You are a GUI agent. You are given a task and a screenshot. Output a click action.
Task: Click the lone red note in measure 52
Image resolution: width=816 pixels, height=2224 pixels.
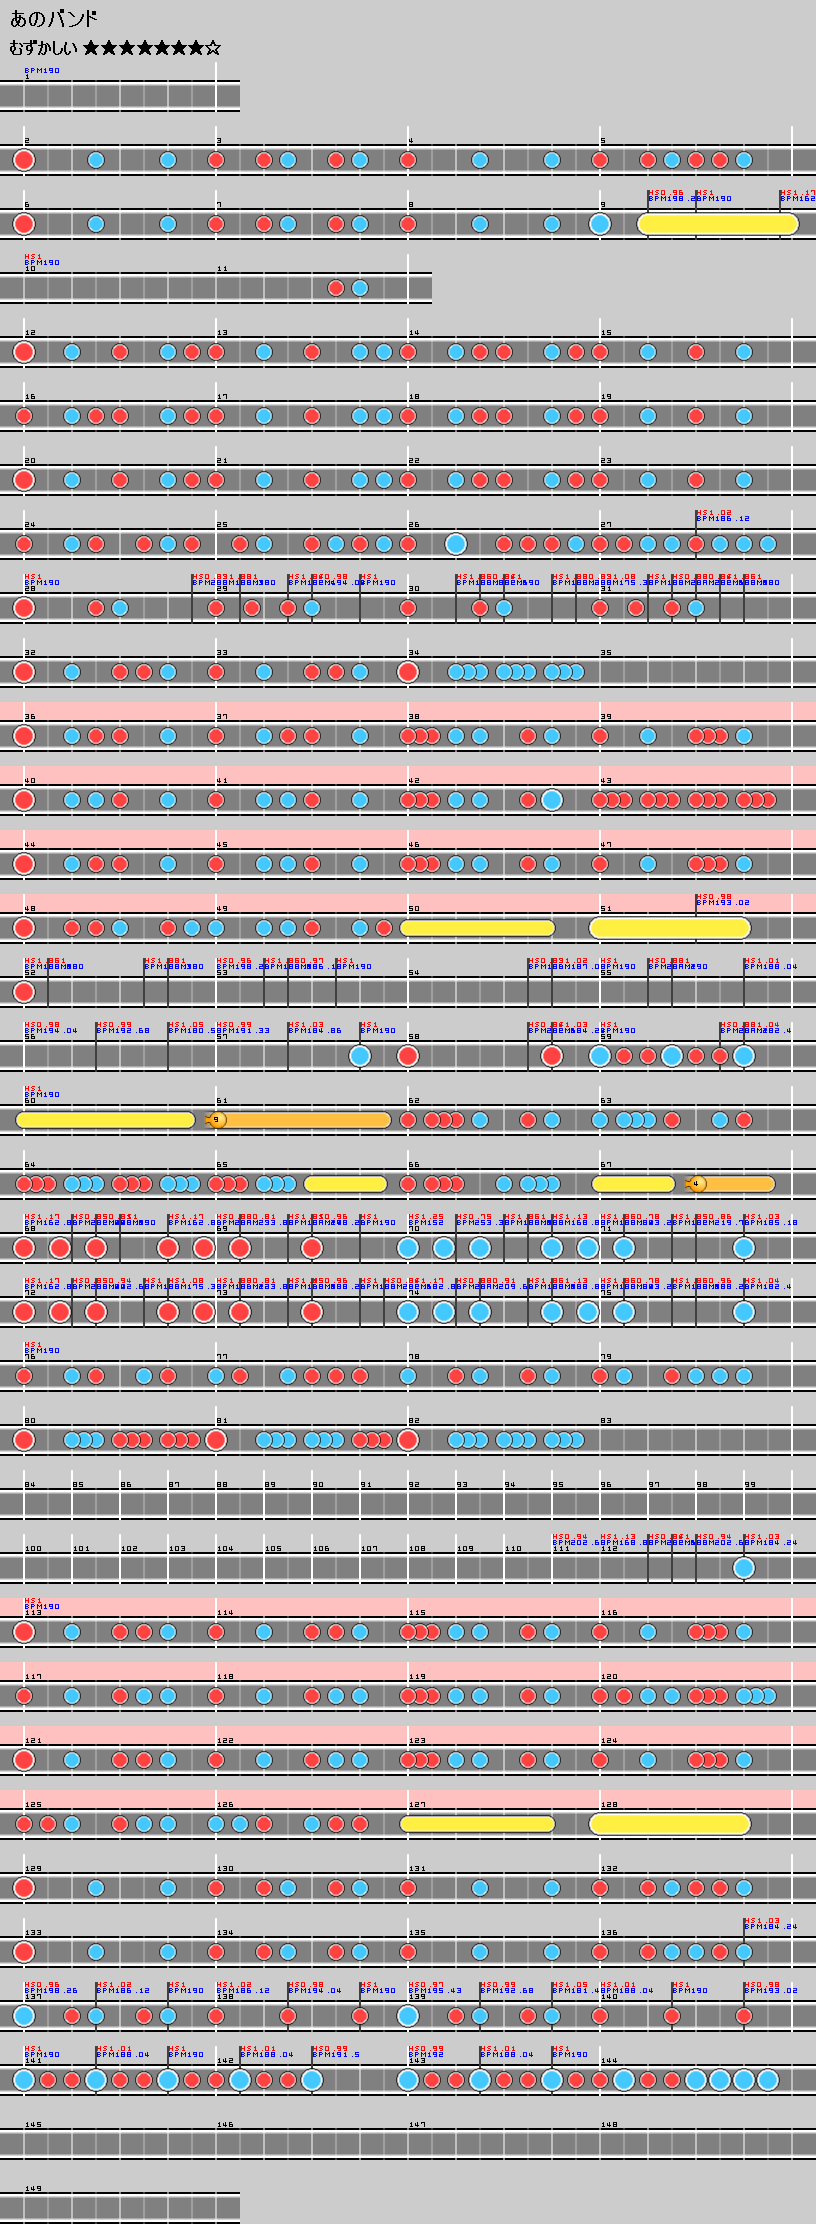(x=24, y=992)
